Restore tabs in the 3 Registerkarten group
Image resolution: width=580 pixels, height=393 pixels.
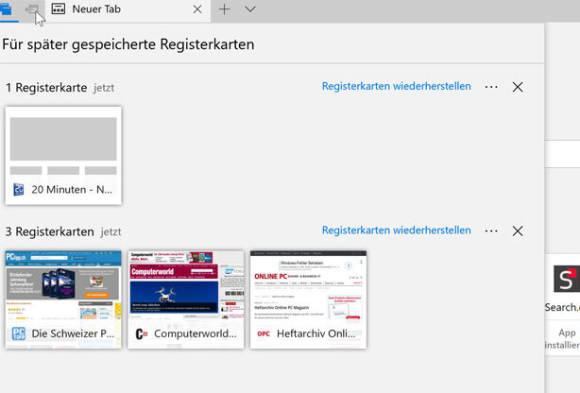(x=396, y=230)
